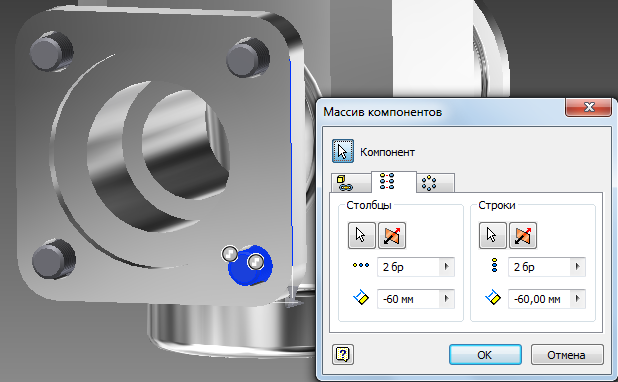The width and height of the screenshot is (618, 382).
Task: Select column direction arrow in Столбцы
Action: click(x=361, y=235)
